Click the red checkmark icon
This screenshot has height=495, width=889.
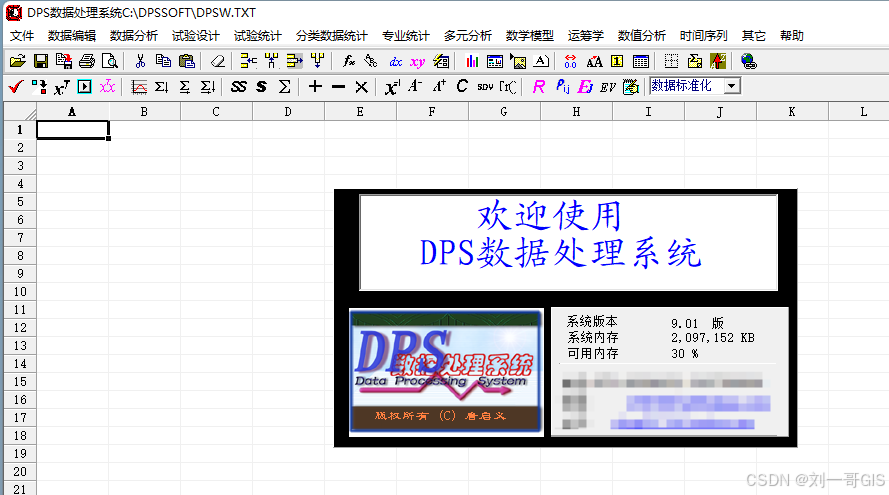[x=16, y=87]
